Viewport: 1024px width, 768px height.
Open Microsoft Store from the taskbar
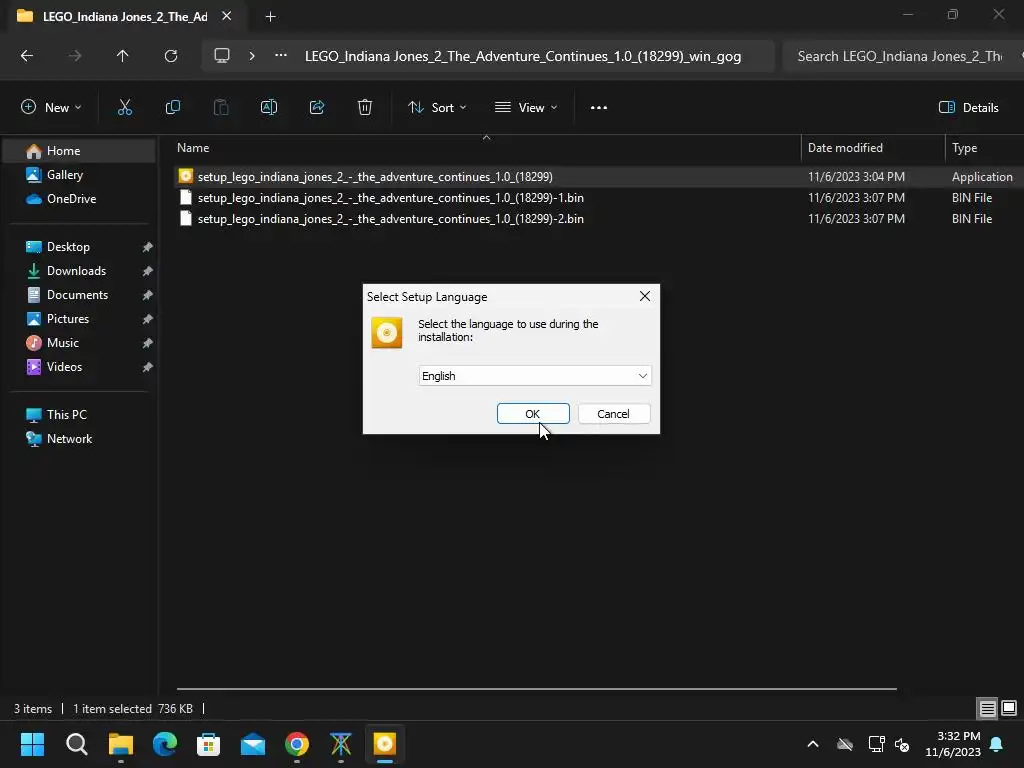tap(209, 744)
